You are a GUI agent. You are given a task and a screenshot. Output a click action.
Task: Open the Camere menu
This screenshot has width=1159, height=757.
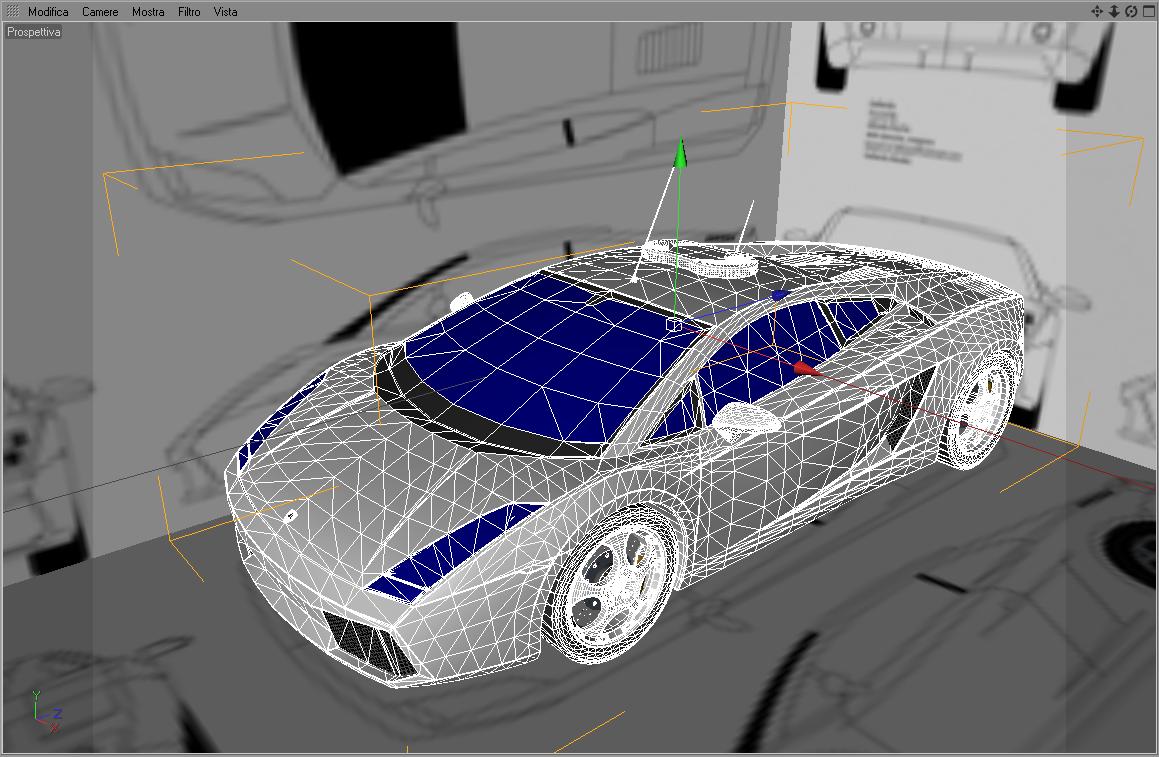(100, 12)
